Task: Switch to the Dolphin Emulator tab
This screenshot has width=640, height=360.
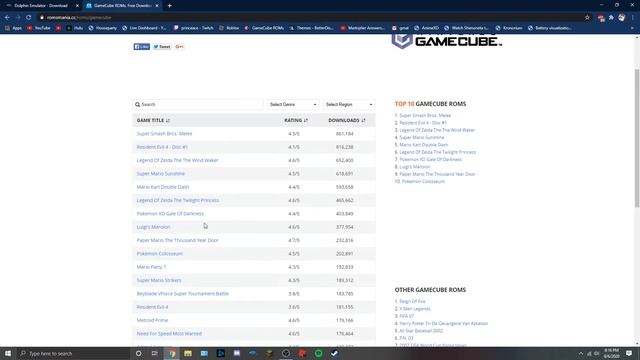Action: (x=40, y=6)
